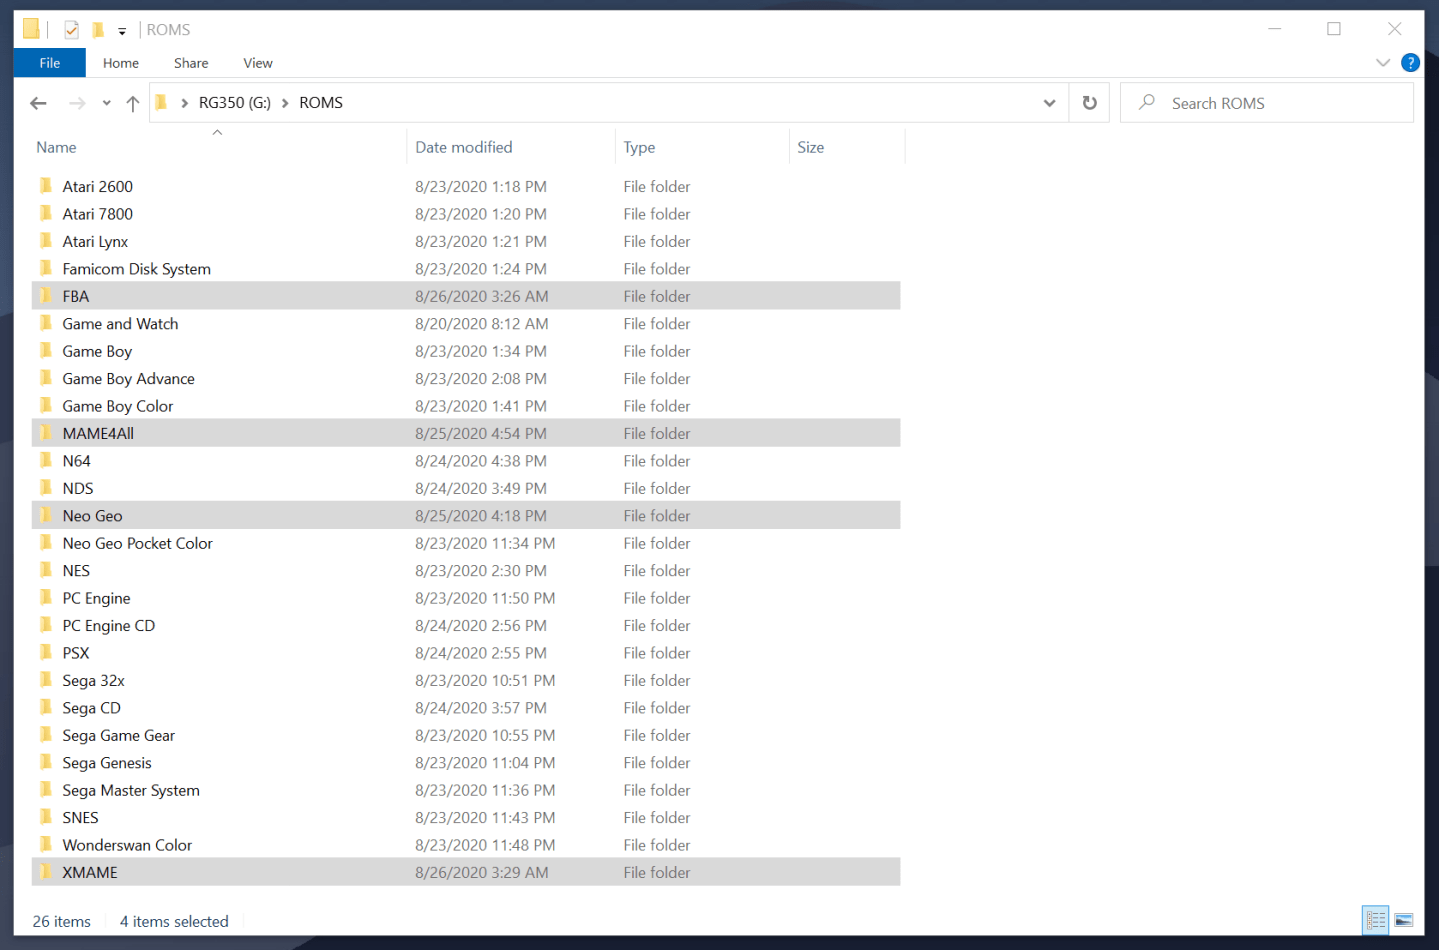
Task: Select the MAME4All folder icon
Action: pyautogui.click(x=46, y=433)
